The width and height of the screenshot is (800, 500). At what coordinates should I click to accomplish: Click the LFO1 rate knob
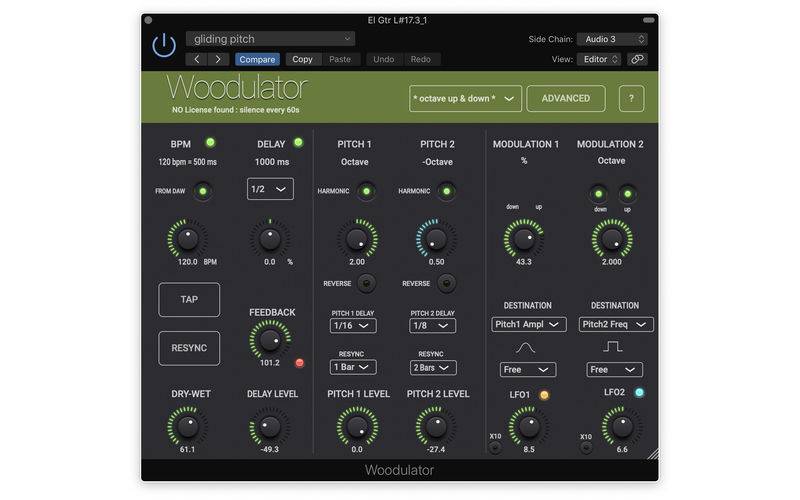[x=529, y=427]
